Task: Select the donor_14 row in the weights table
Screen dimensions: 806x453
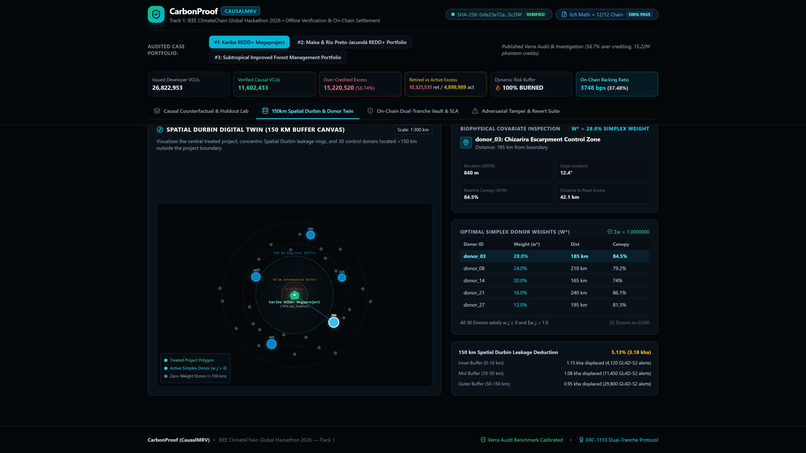Action: pos(554,281)
